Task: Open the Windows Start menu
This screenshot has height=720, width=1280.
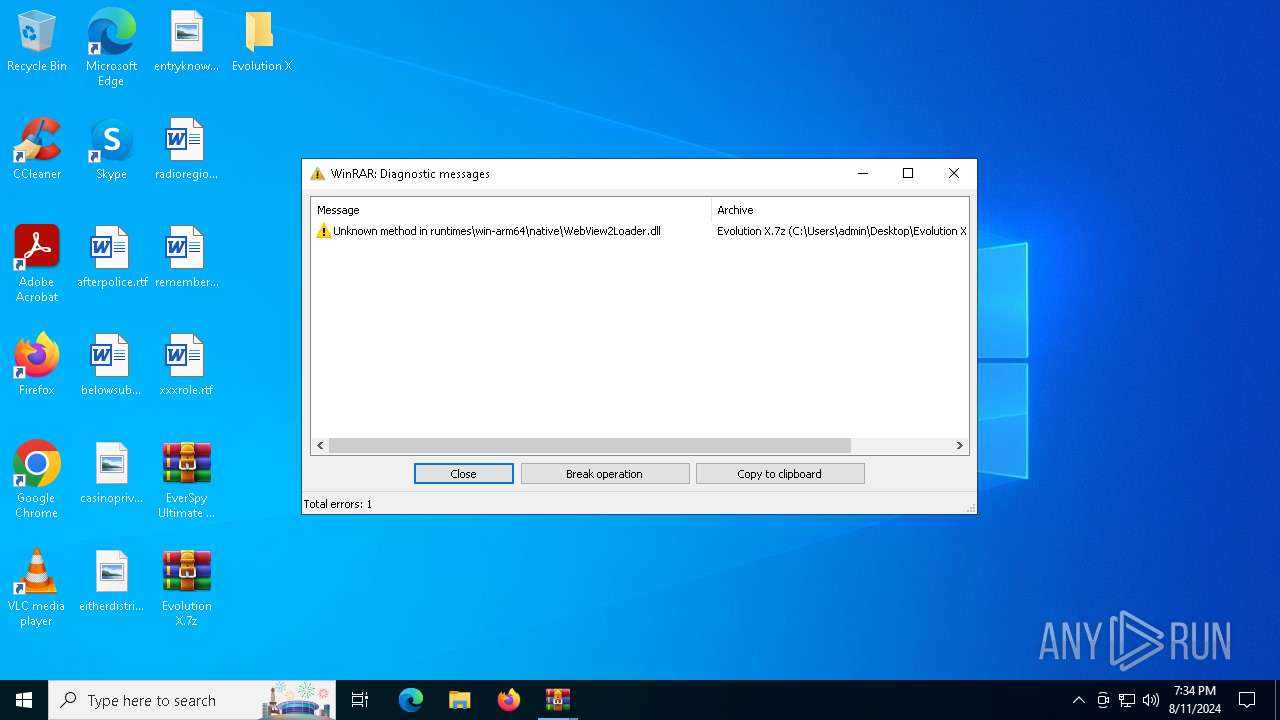Action: [x=24, y=700]
